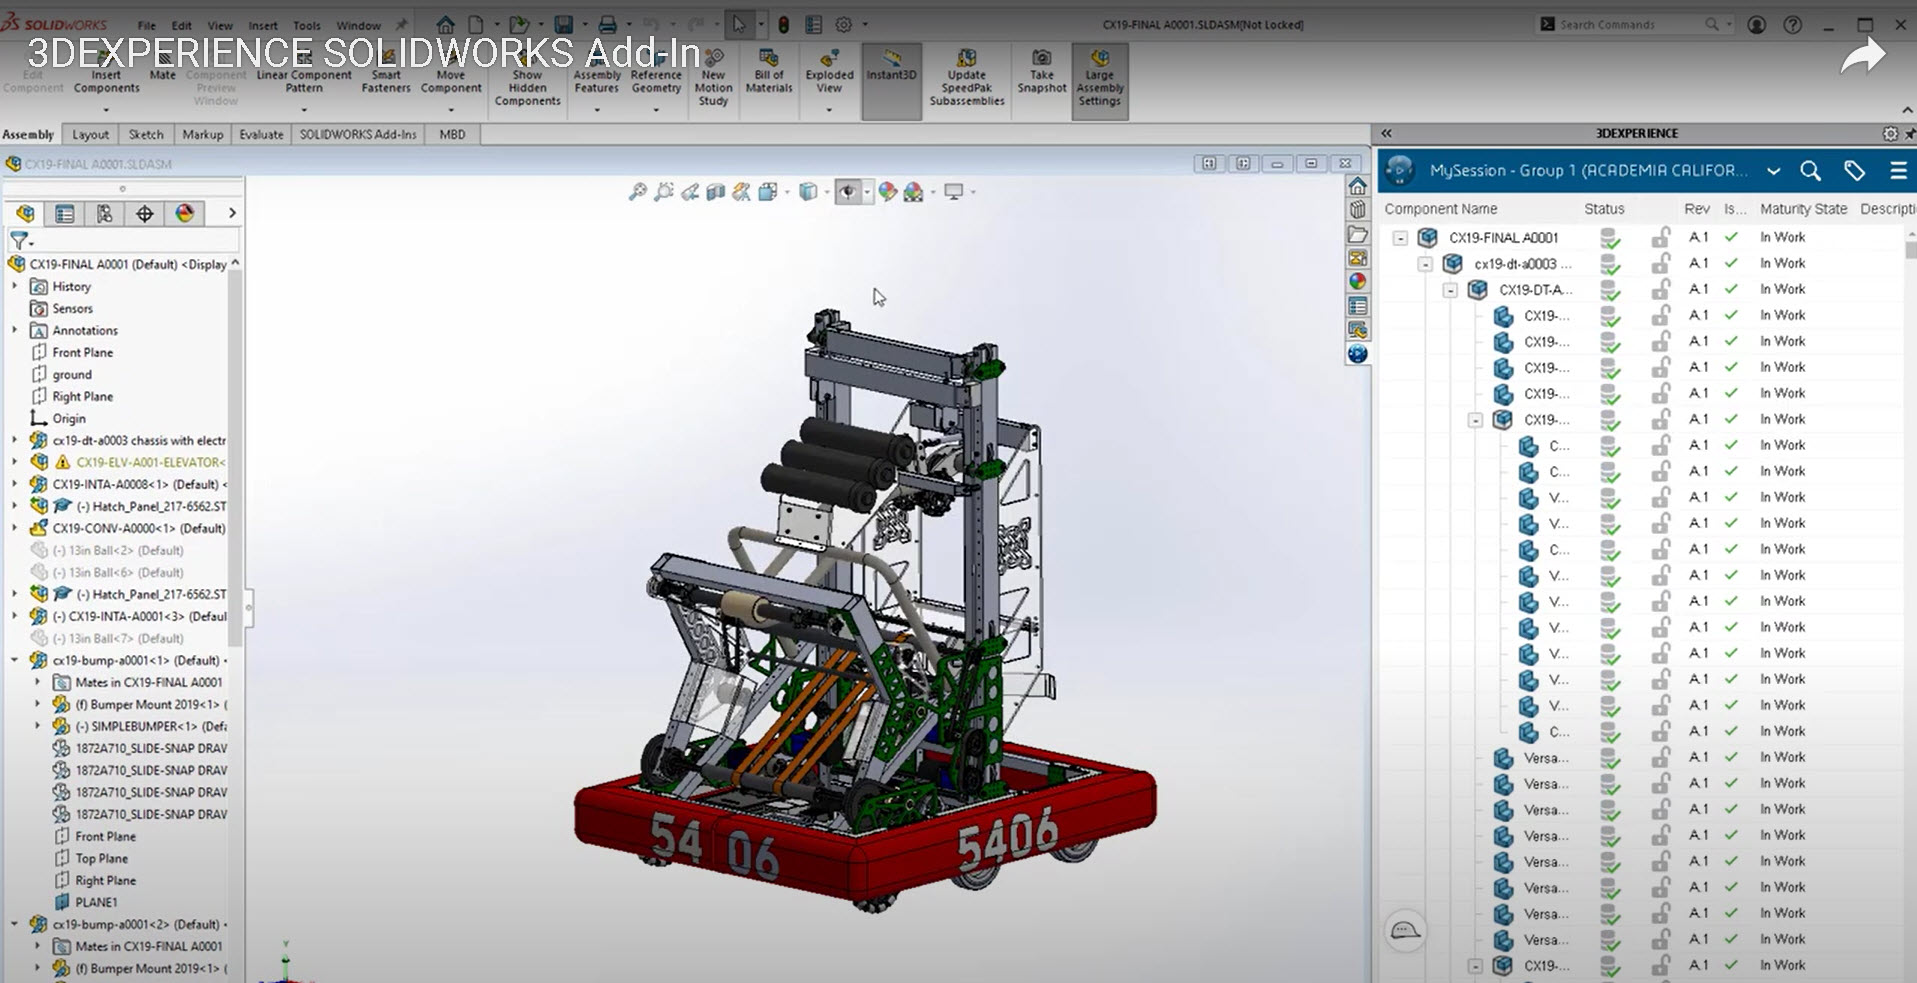This screenshot has width=1917, height=983.
Task: Click the YouTube share arrow
Action: coord(1862,58)
